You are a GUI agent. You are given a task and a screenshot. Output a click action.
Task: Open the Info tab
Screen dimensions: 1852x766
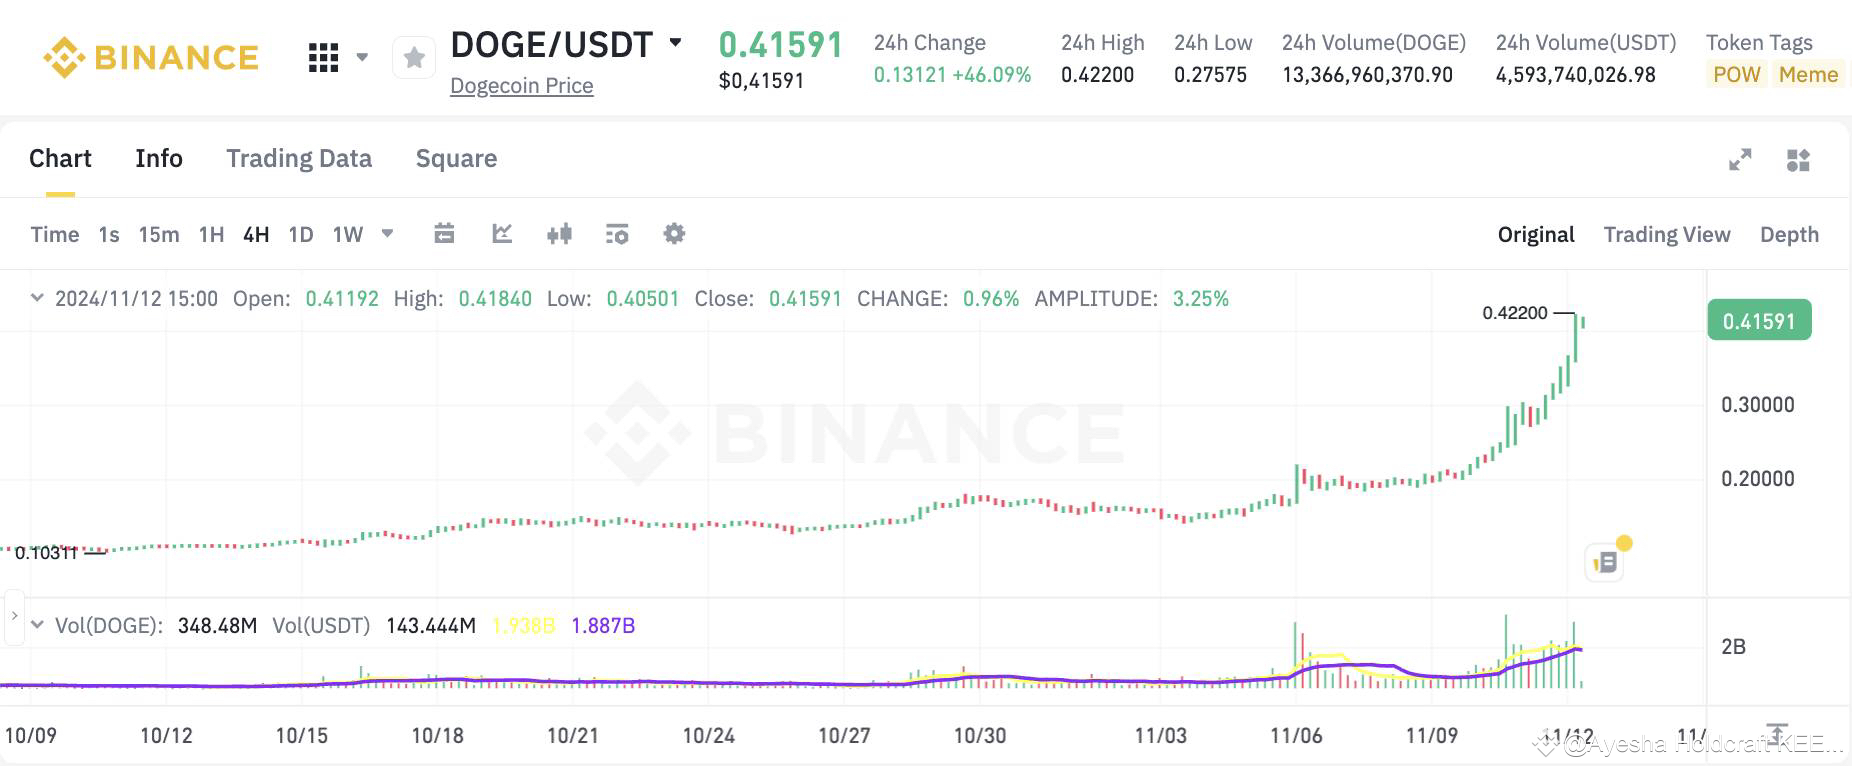[158, 158]
